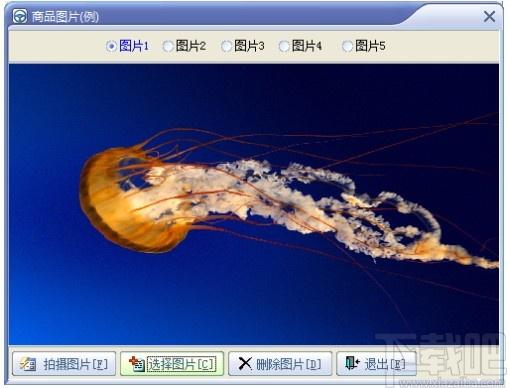
Task: Click the 退出[E] button text
Action: point(385,364)
